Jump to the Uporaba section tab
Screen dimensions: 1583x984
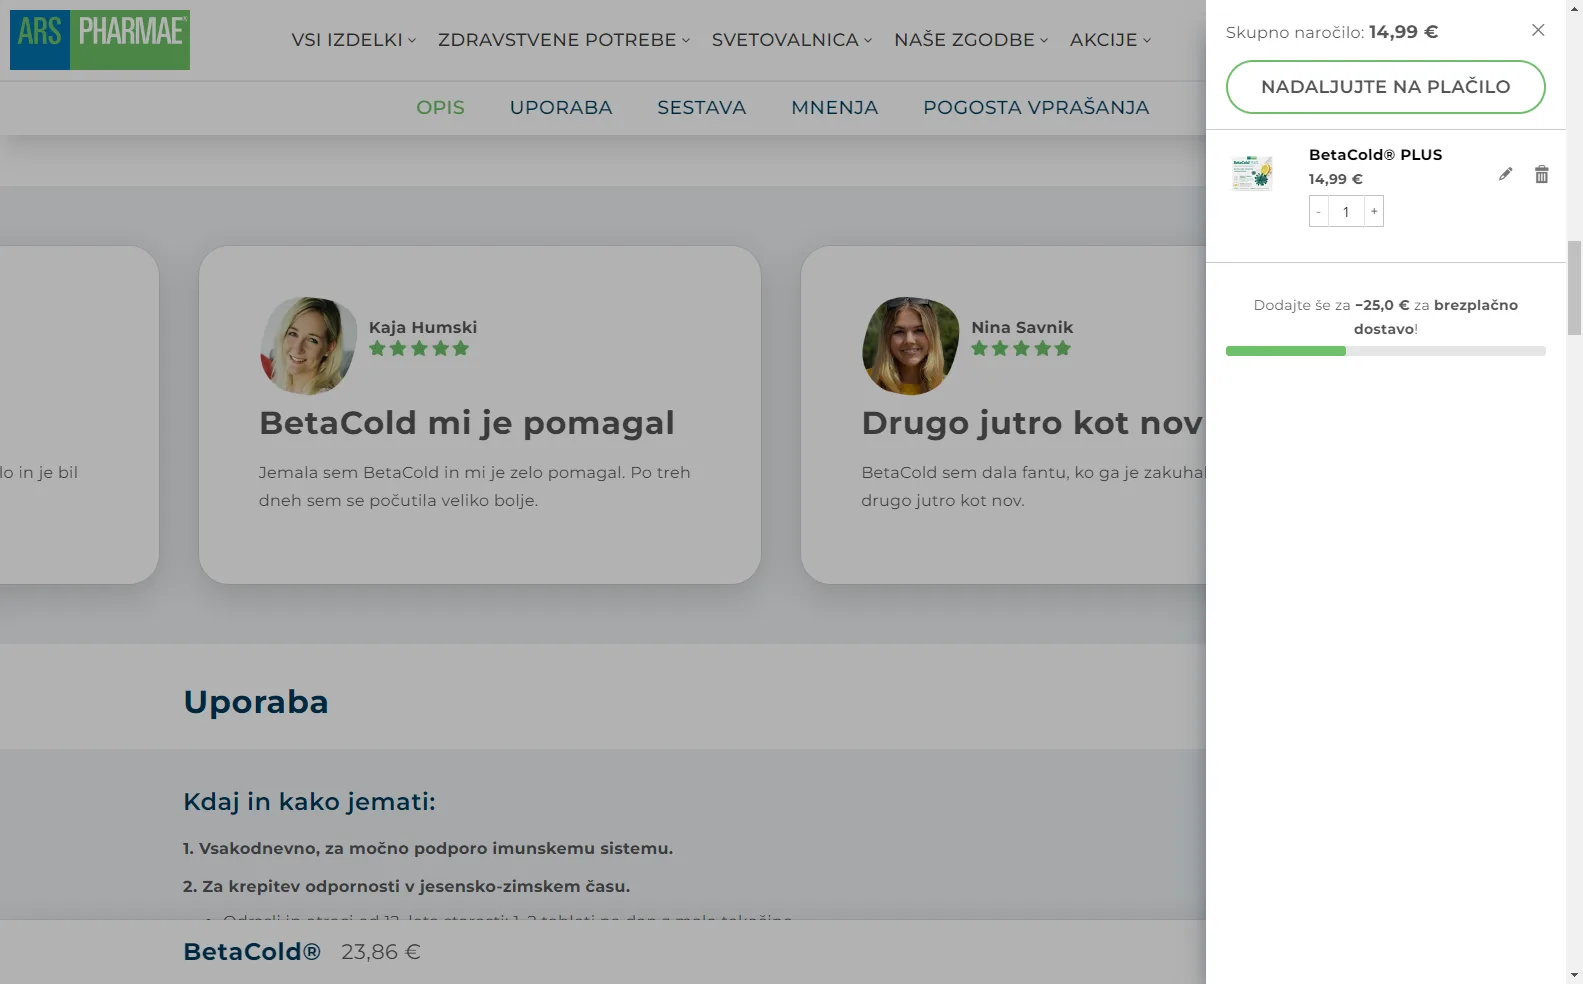561,108
